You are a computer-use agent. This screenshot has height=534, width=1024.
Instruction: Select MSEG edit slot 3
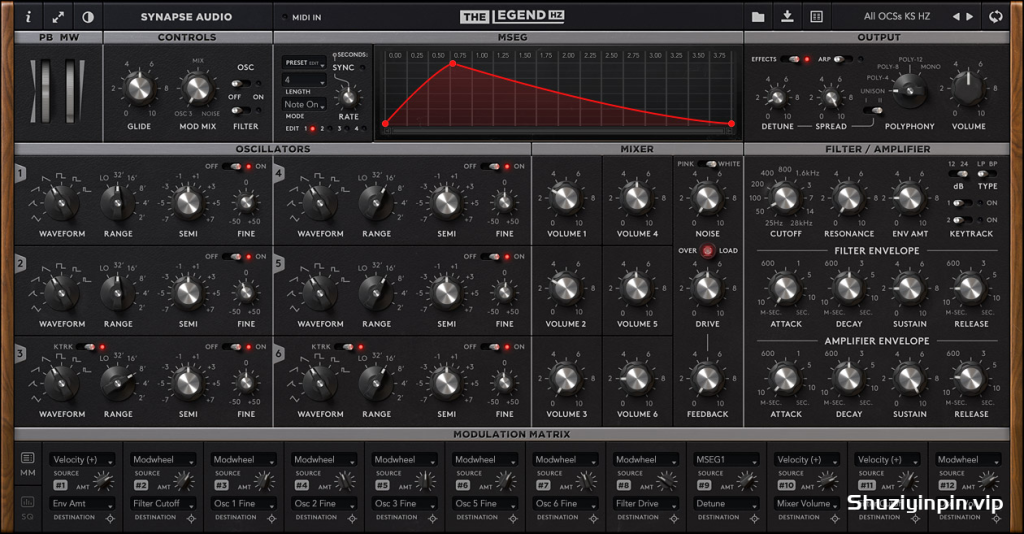click(347, 129)
